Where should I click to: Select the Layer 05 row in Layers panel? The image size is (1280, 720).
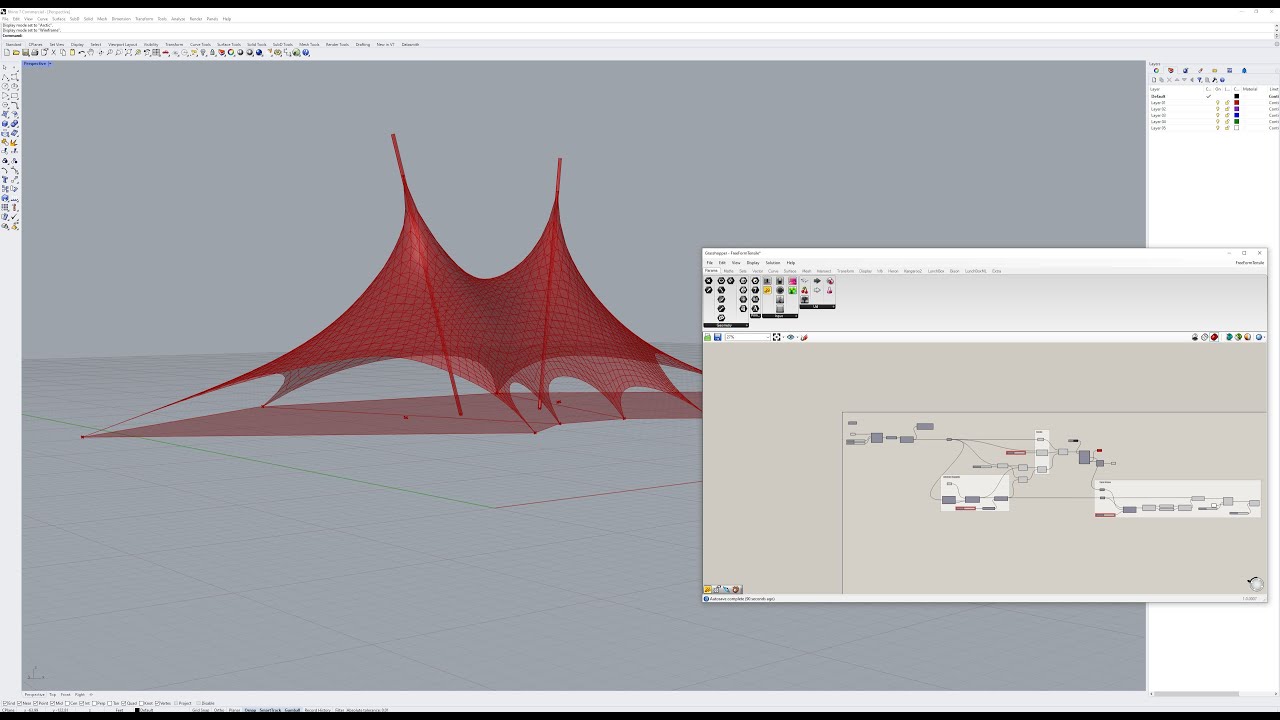click(x=1214, y=128)
